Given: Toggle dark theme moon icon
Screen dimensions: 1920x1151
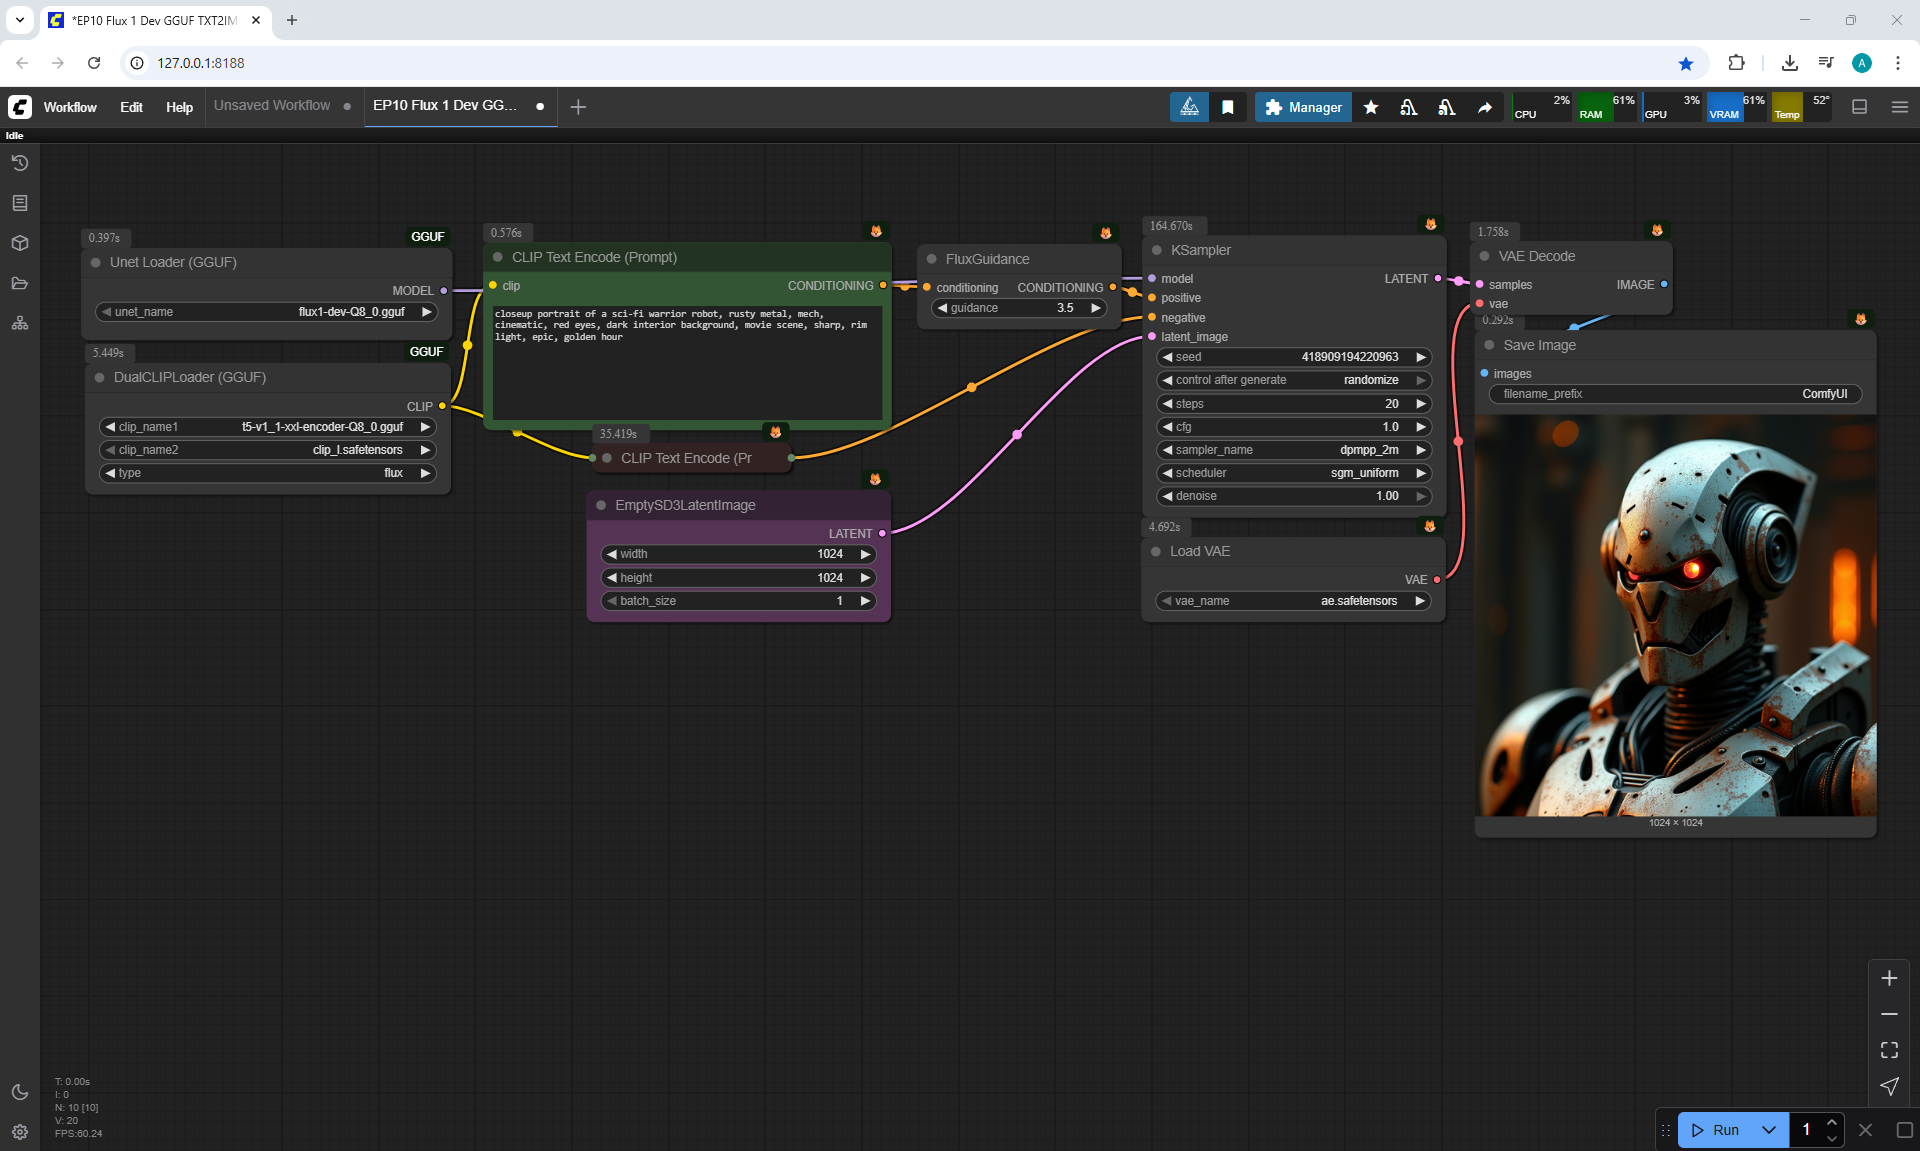Looking at the screenshot, I should [20, 1092].
